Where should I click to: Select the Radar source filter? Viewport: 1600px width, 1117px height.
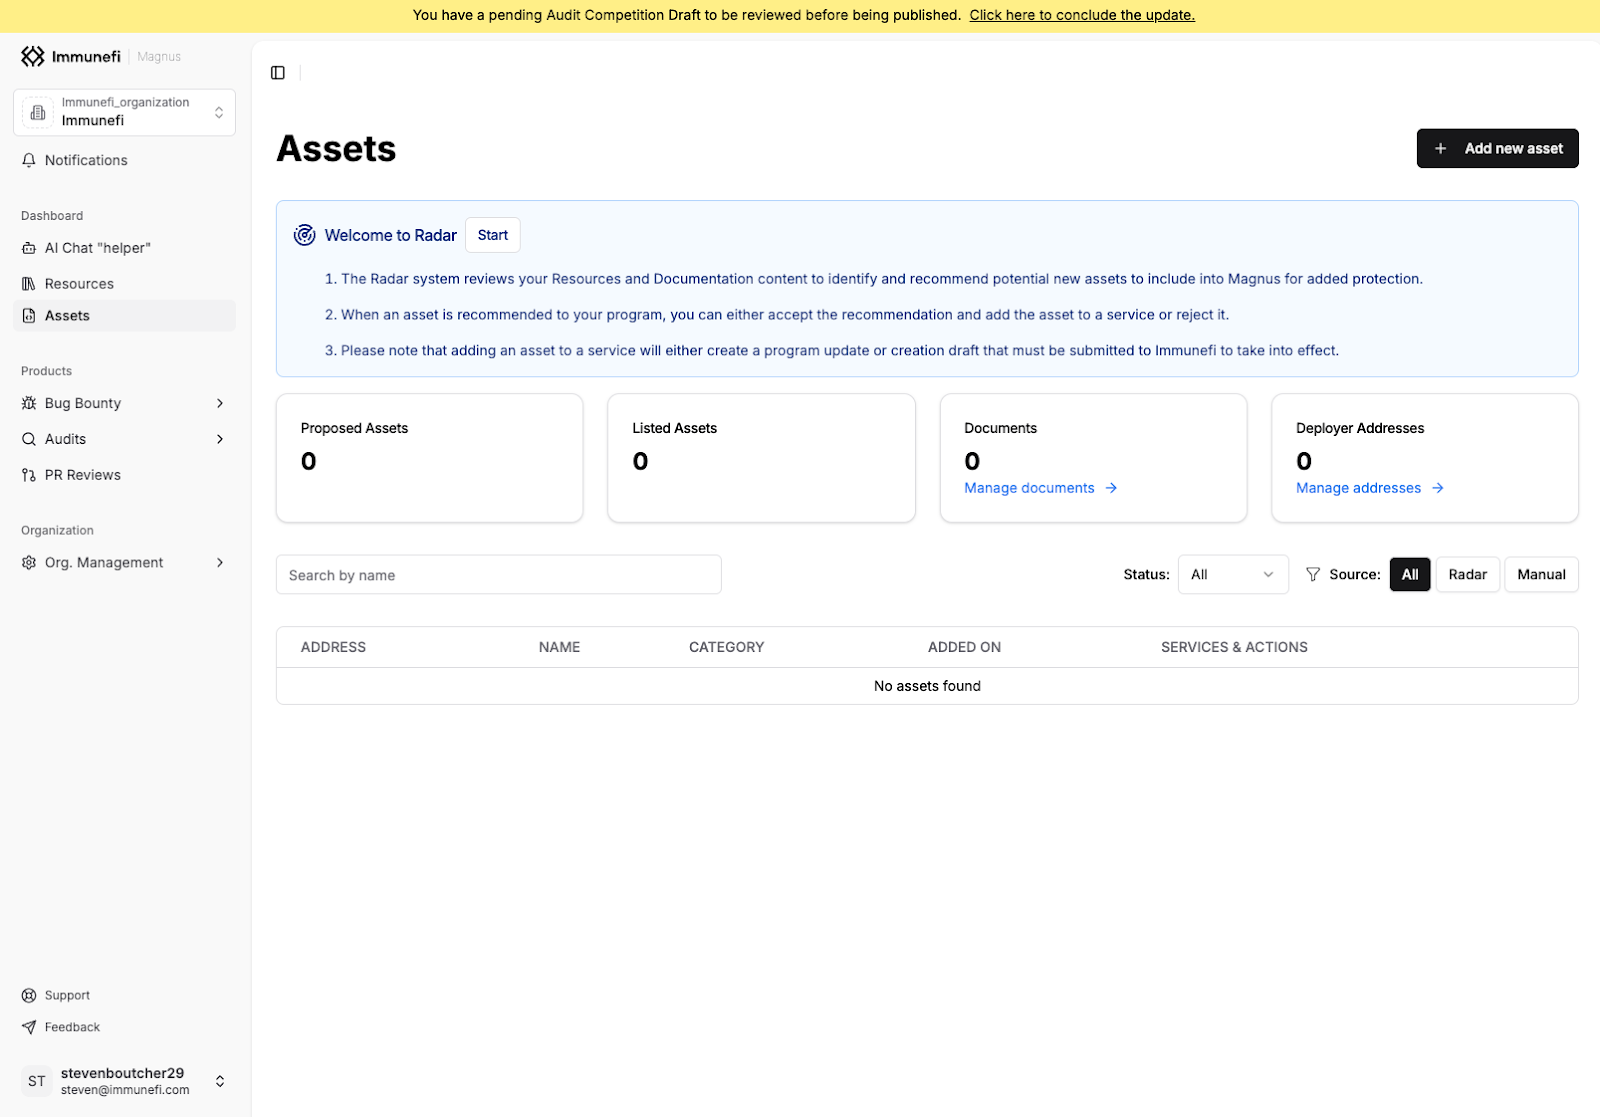click(1468, 575)
